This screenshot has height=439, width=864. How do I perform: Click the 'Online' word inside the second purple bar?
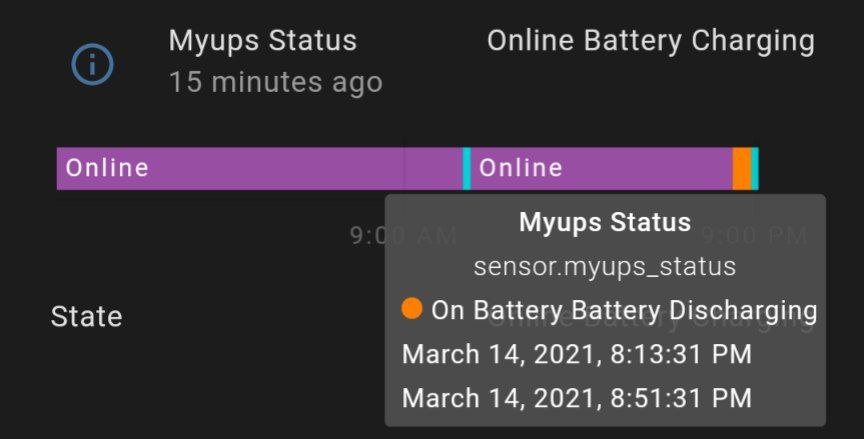(521, 168)
